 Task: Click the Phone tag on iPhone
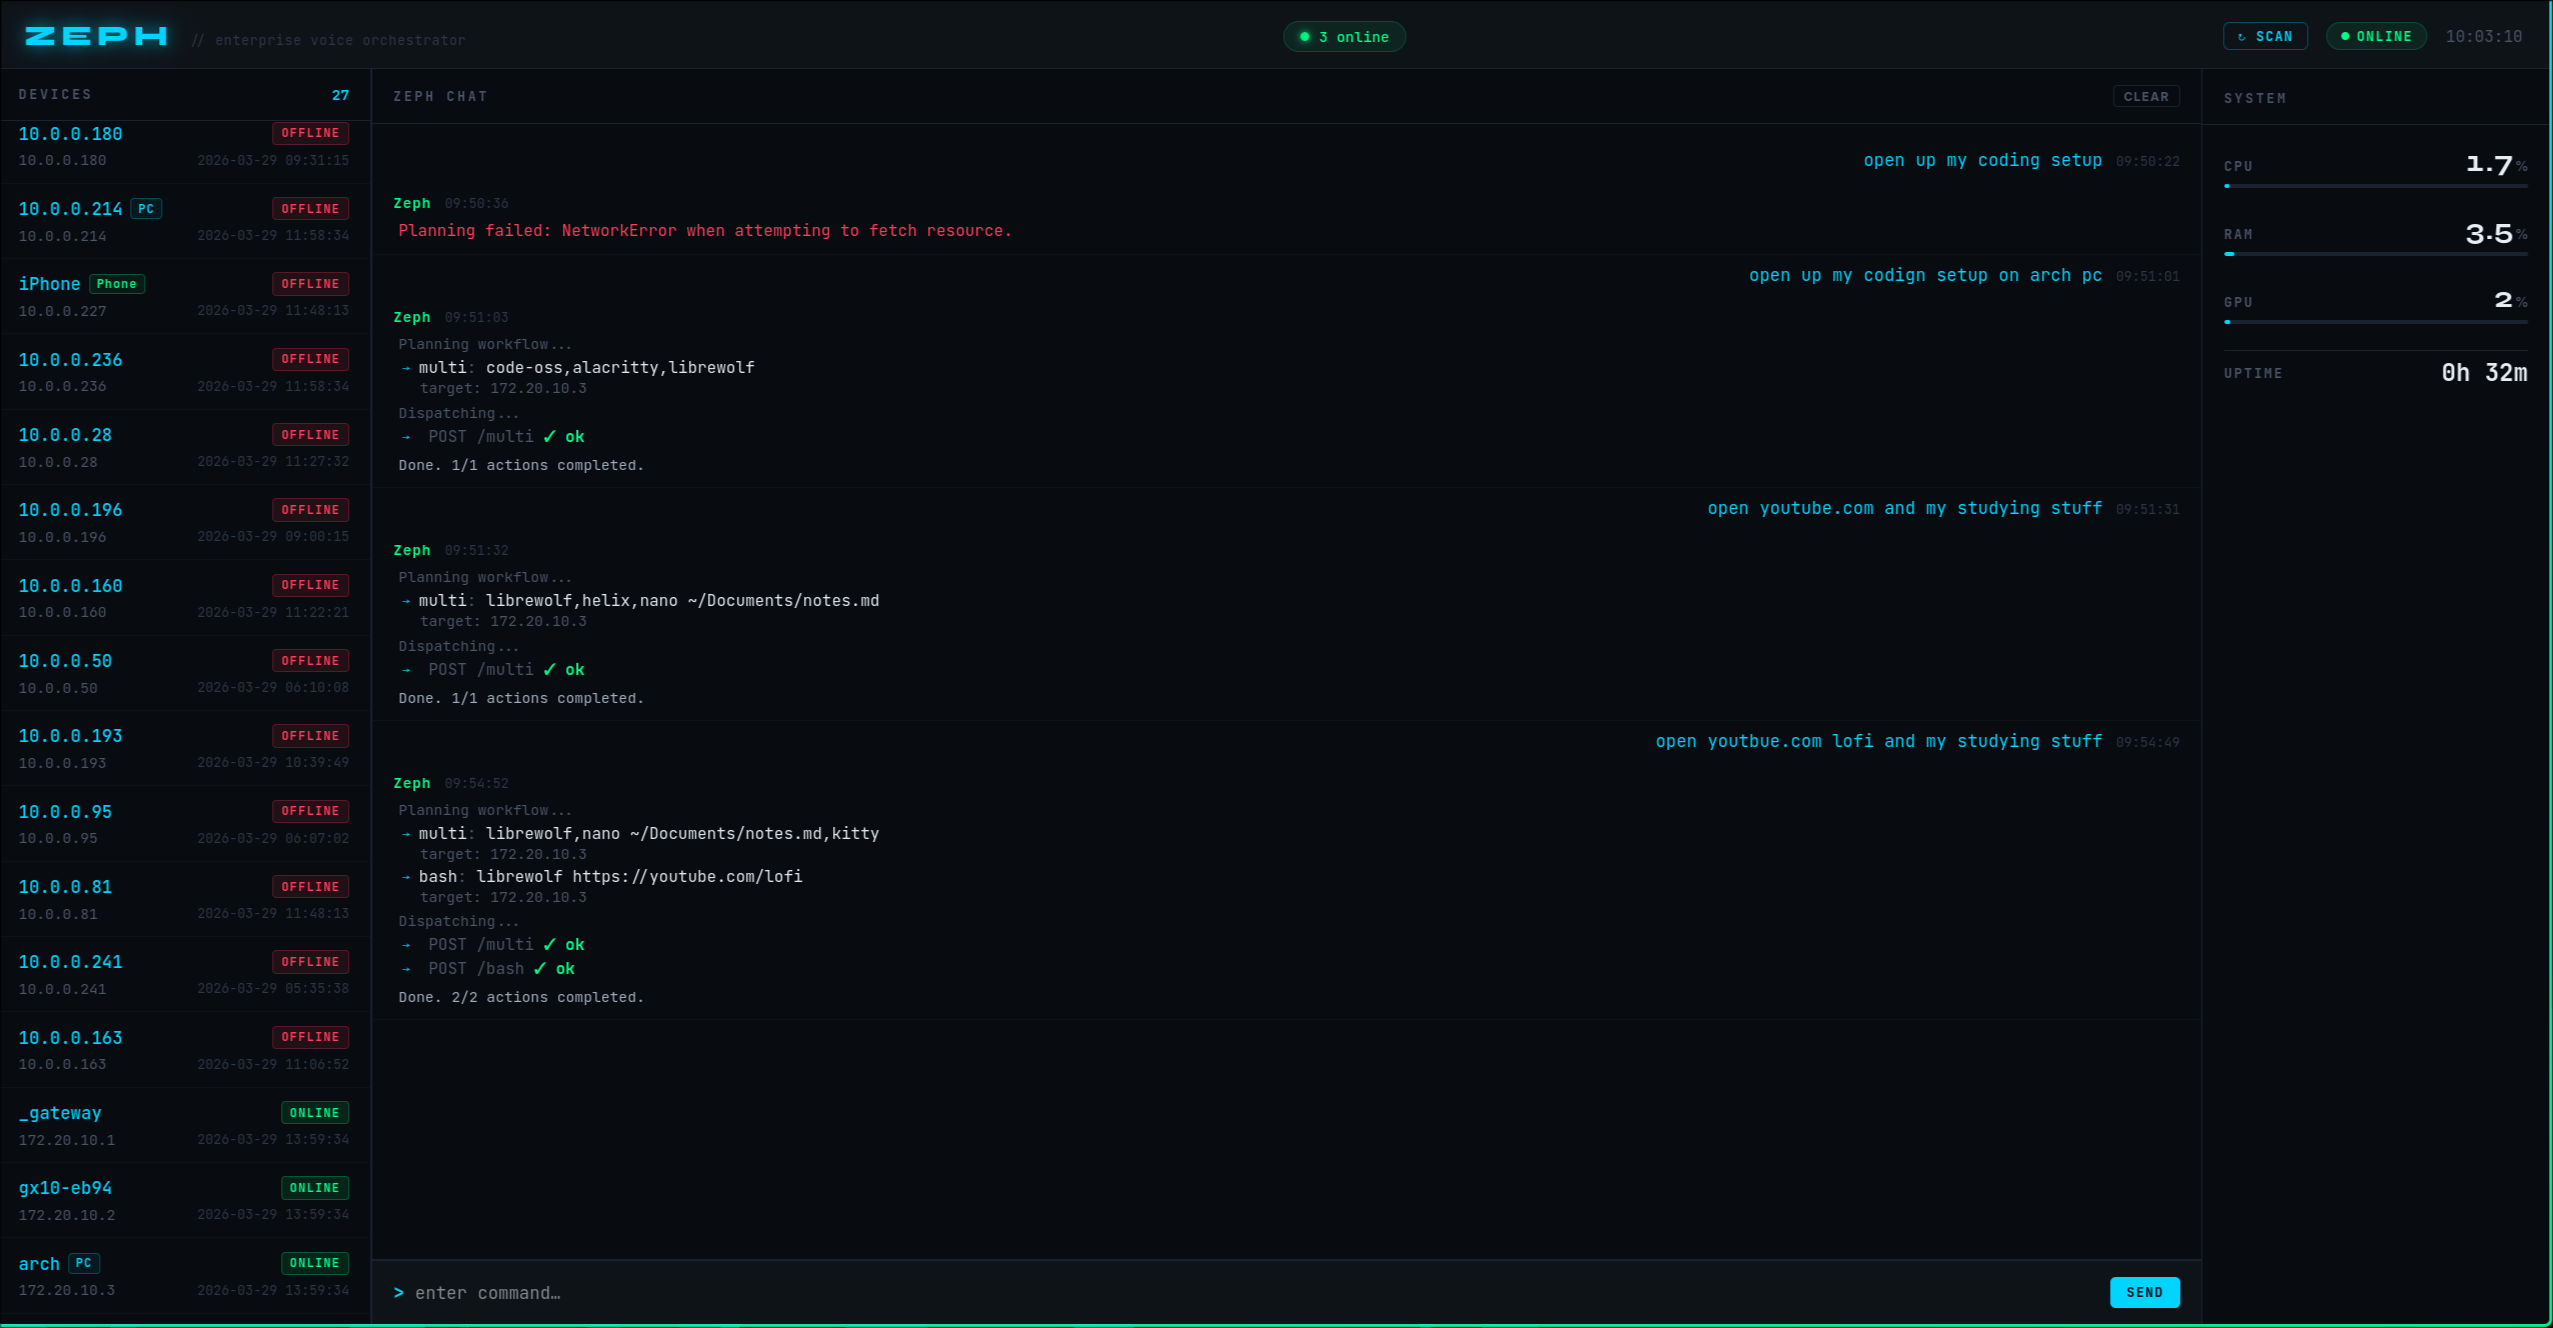coord(117,284)
